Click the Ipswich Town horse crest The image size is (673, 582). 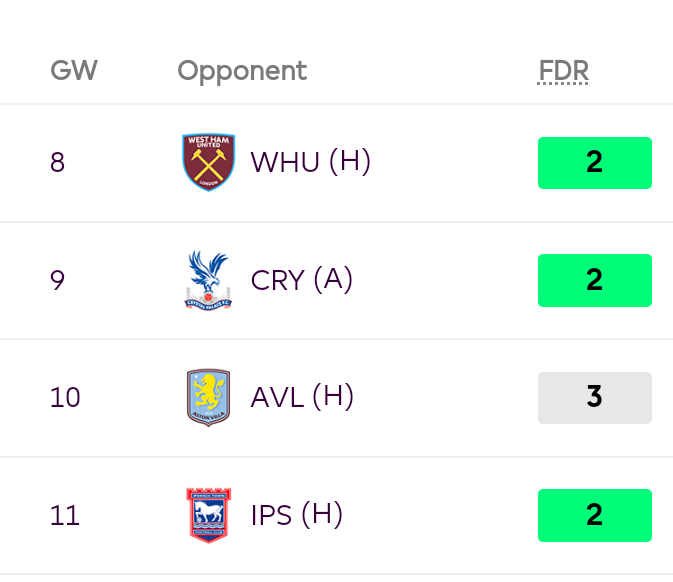[x=209, y=515]
